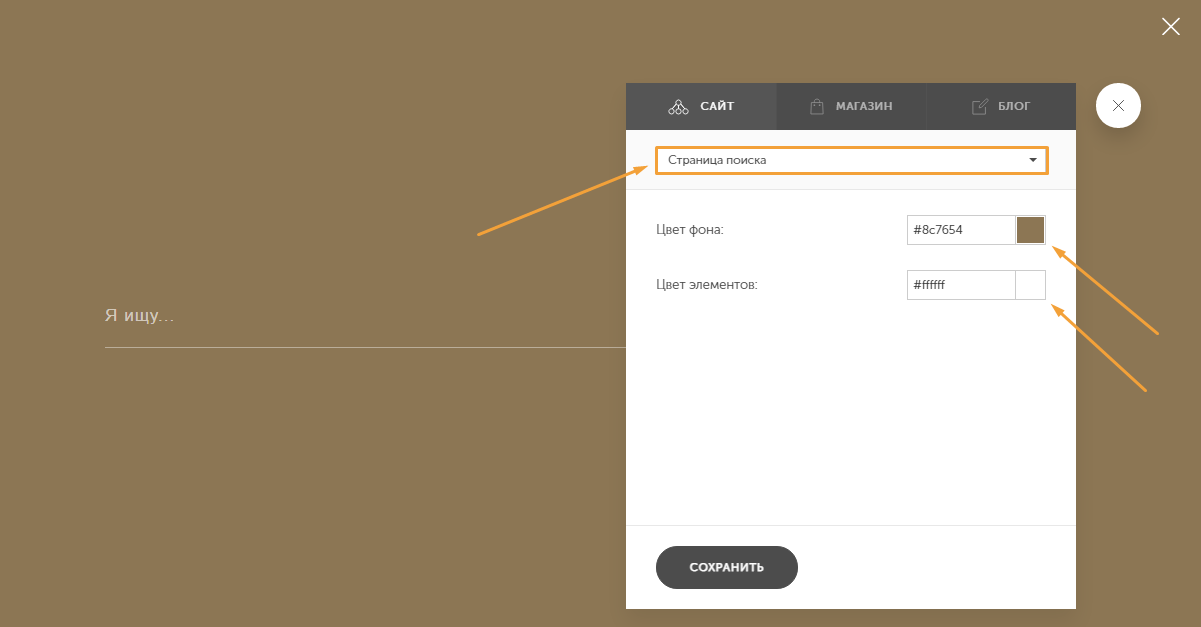The width and height of the screenshot is (1201, 627).
Task: Close the settings panel with round X button
Action: pyautogui.click(x=1118, y=105)
